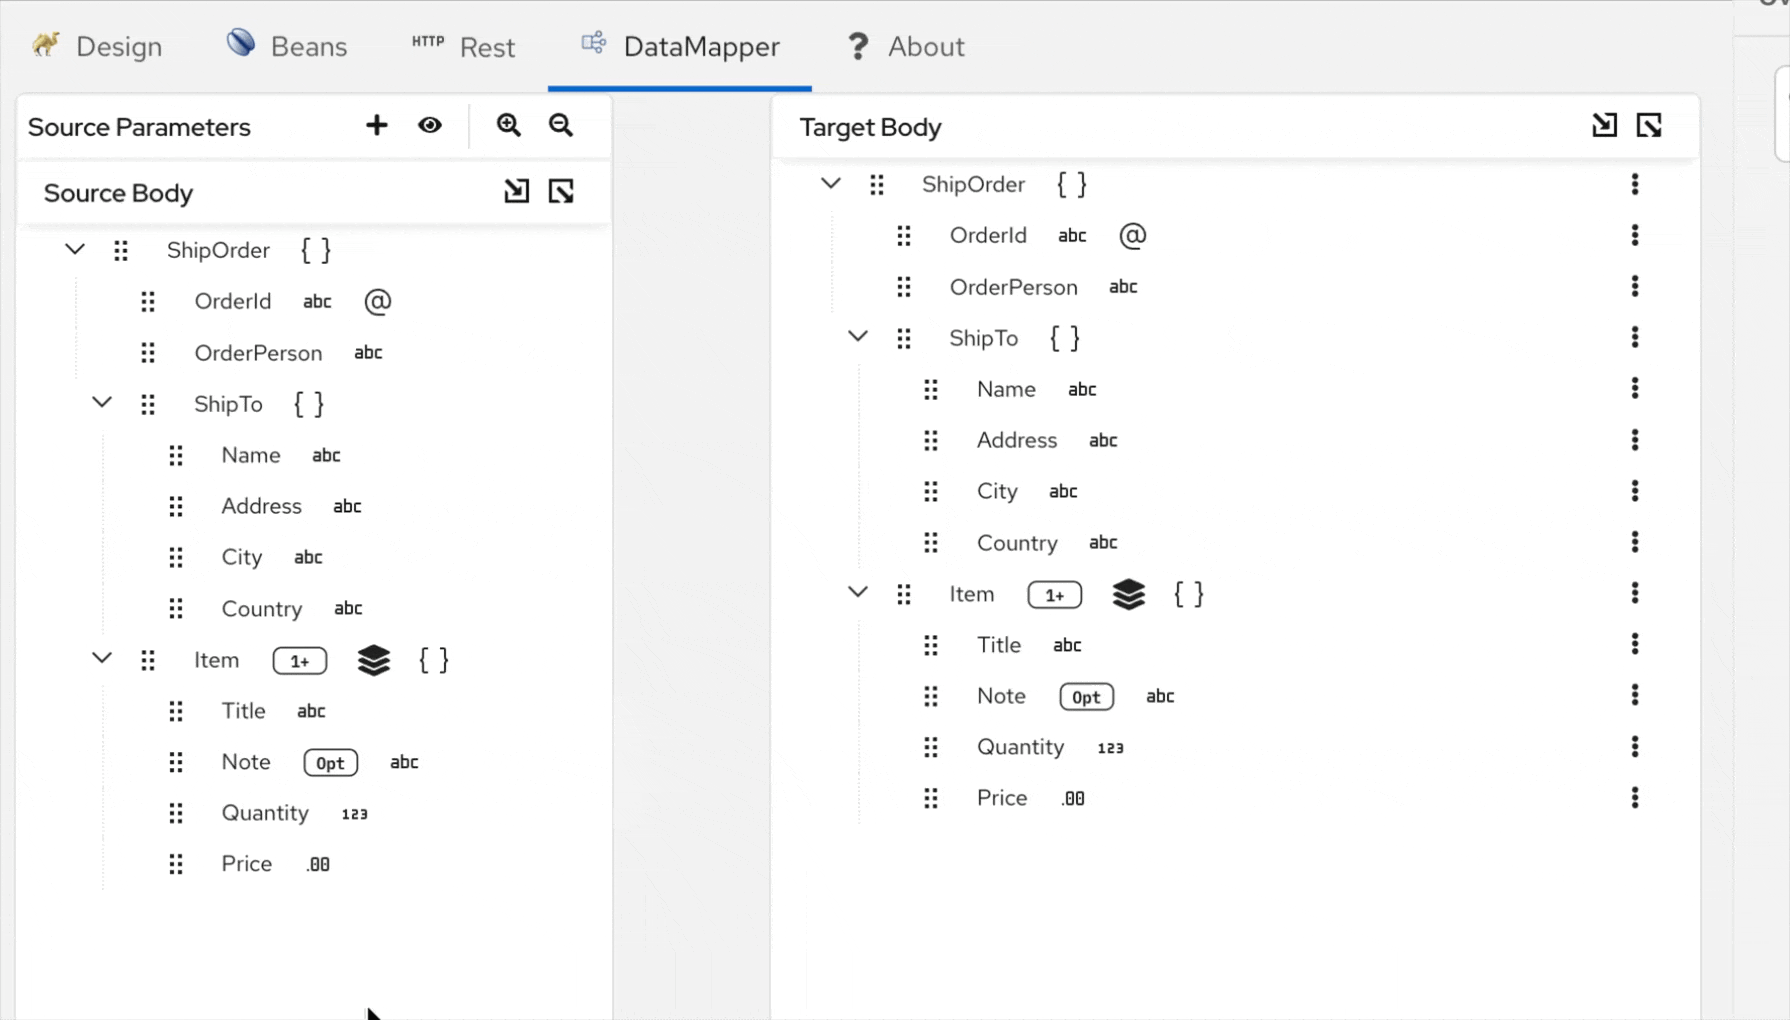This screenshot has width=1790, height=1020.
Task: Grab drag handle of source Price field
Action: click(x=176, y=864)
